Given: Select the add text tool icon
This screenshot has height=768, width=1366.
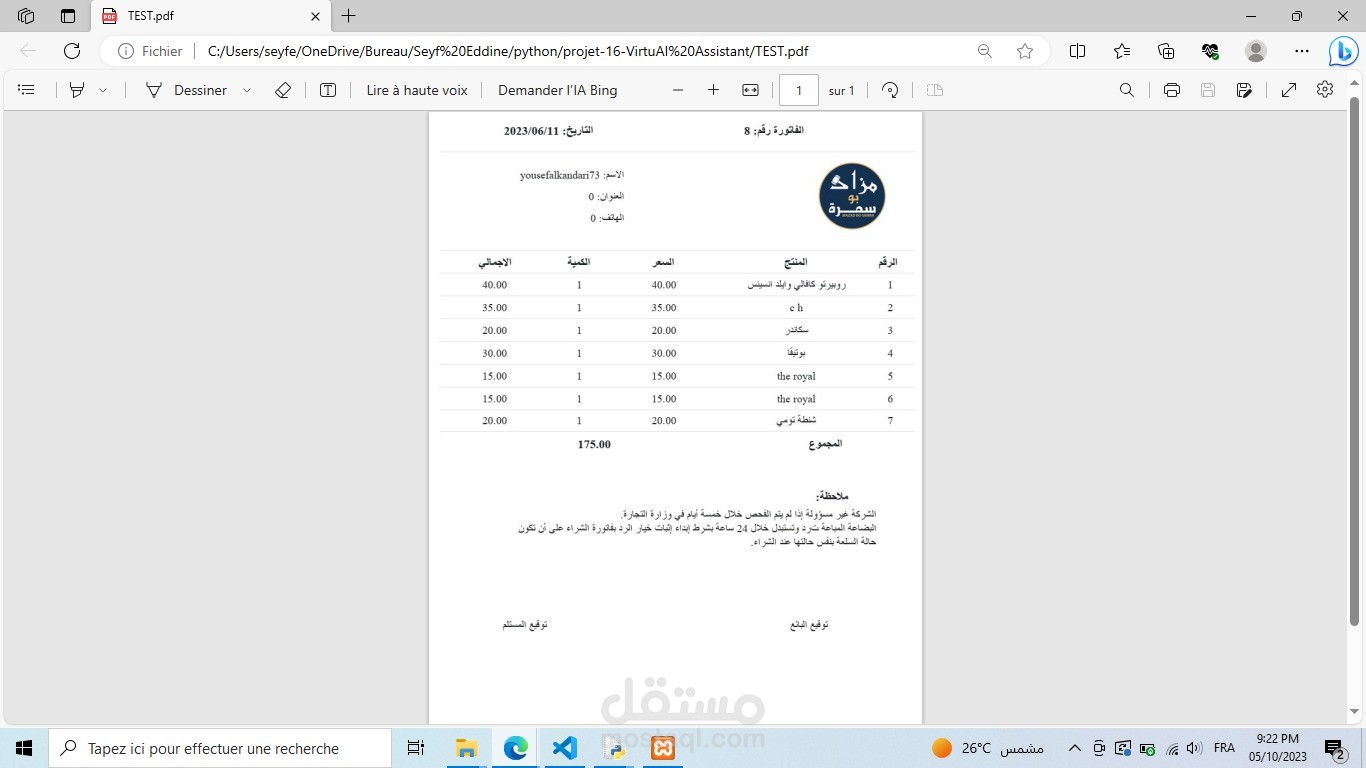Looking at the screenshot, I should (x=328, y=90).
